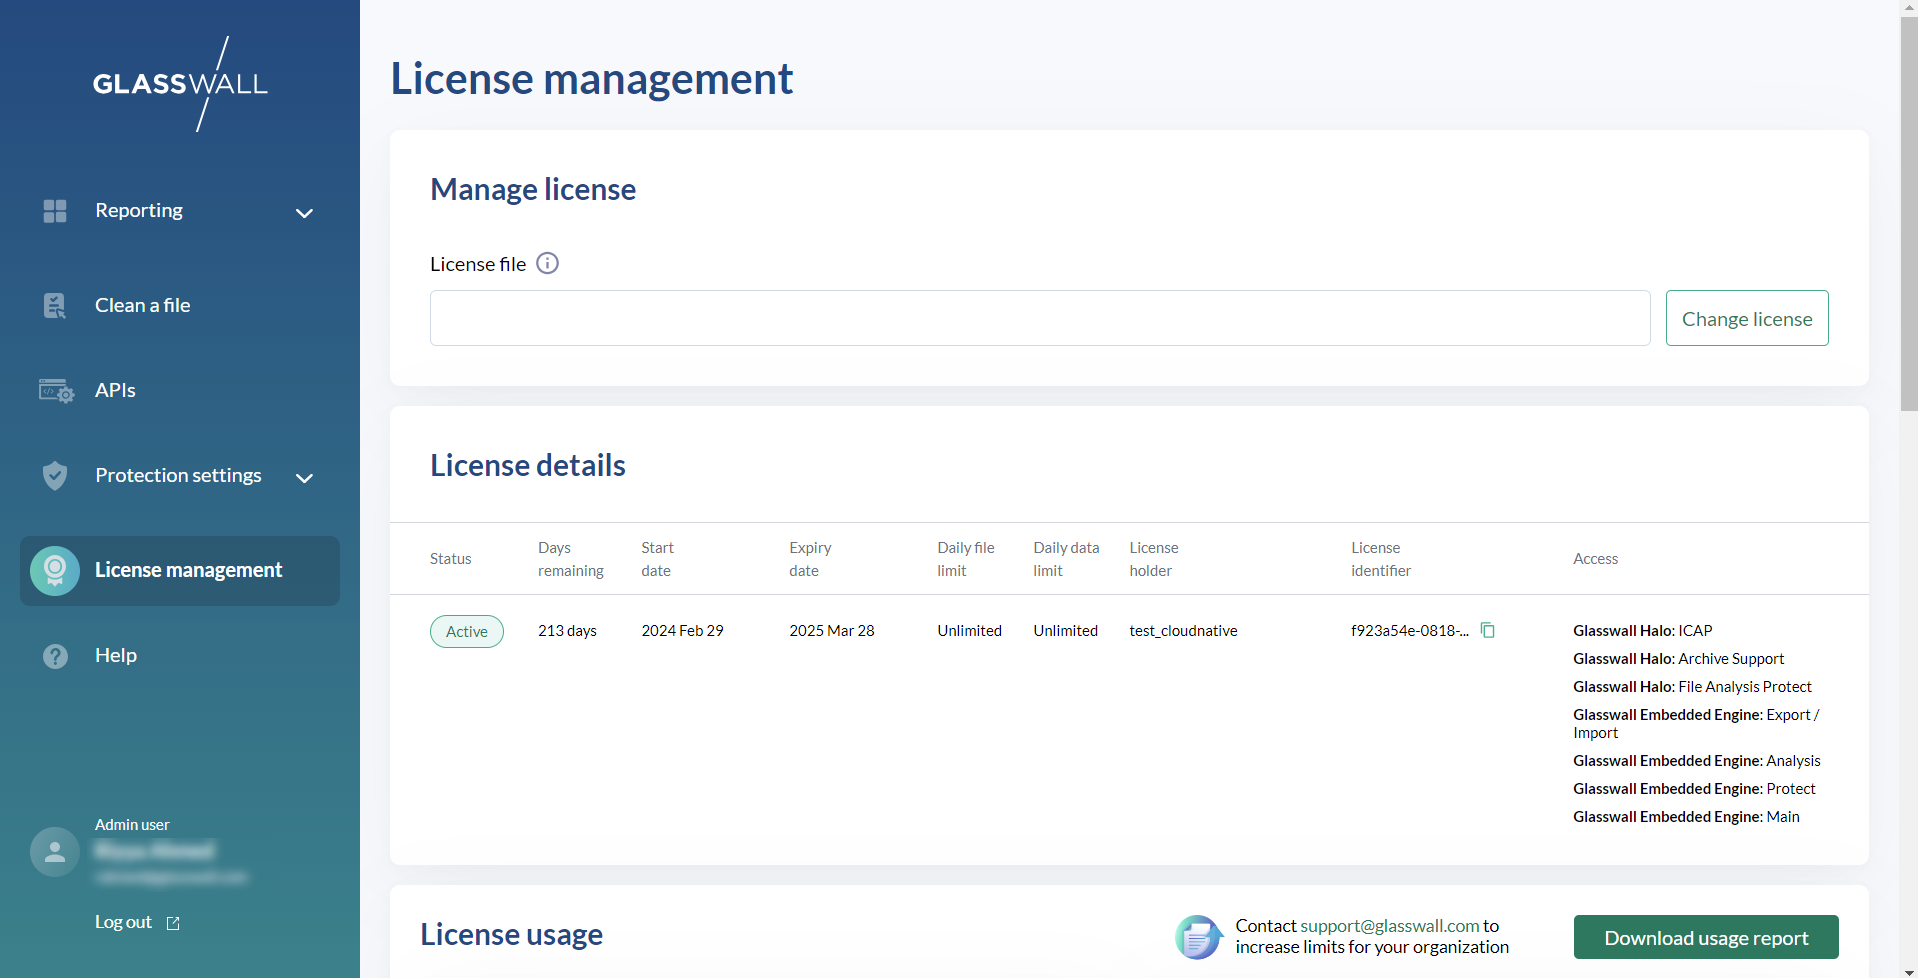Viewport: 1918px width, 978px height.
Task: Click Embedded Engine: Export / Import entry
Action: coord(1696,723)
